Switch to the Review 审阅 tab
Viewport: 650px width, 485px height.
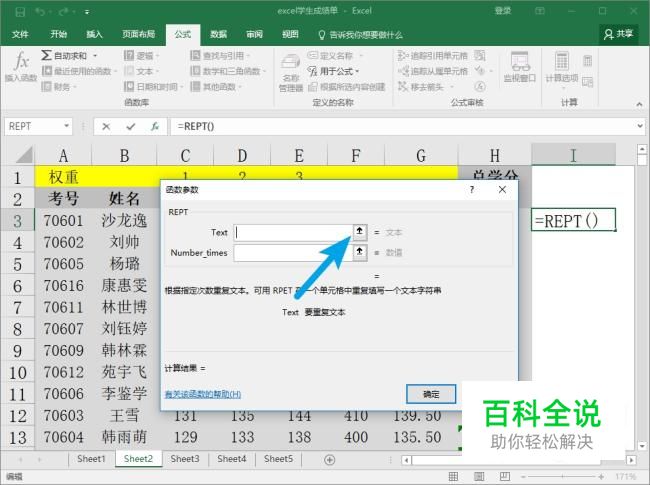[x=254, y=34]
